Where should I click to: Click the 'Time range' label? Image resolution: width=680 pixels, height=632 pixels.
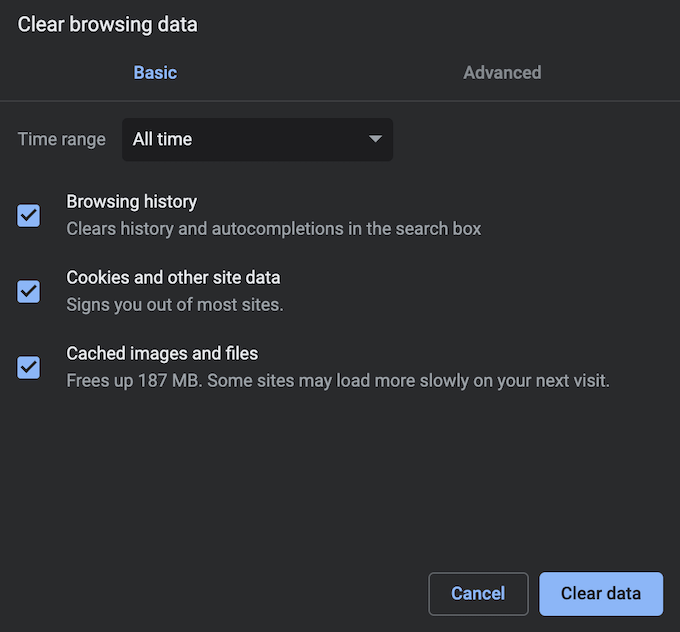61,140
